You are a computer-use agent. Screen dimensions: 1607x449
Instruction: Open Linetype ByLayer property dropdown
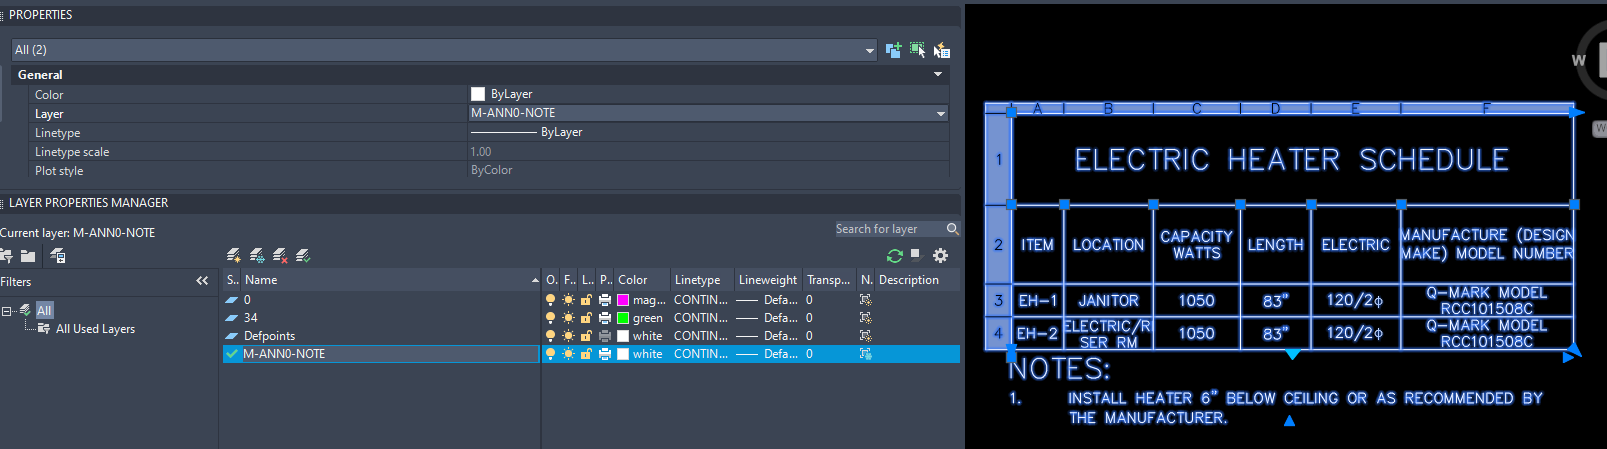coord(709,132)
